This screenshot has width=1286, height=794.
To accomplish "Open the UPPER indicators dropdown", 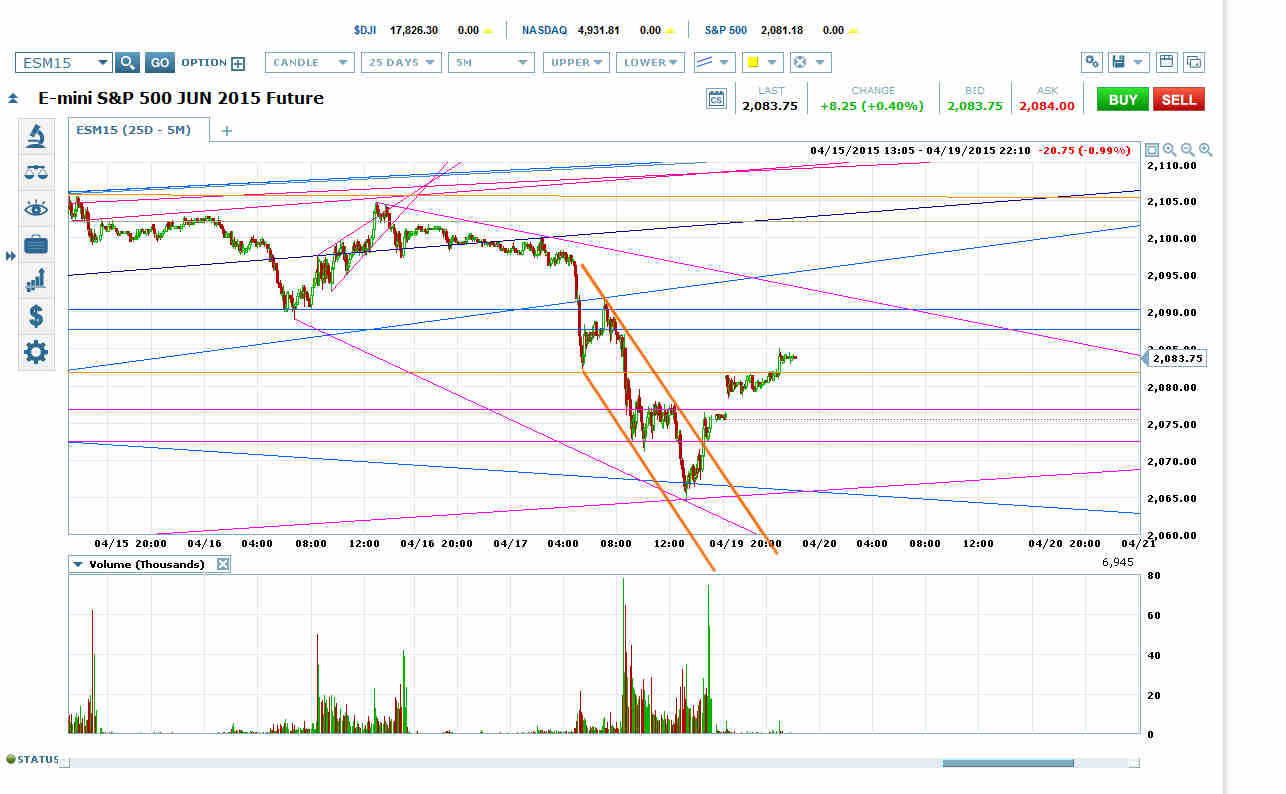I will coord(576,63).
